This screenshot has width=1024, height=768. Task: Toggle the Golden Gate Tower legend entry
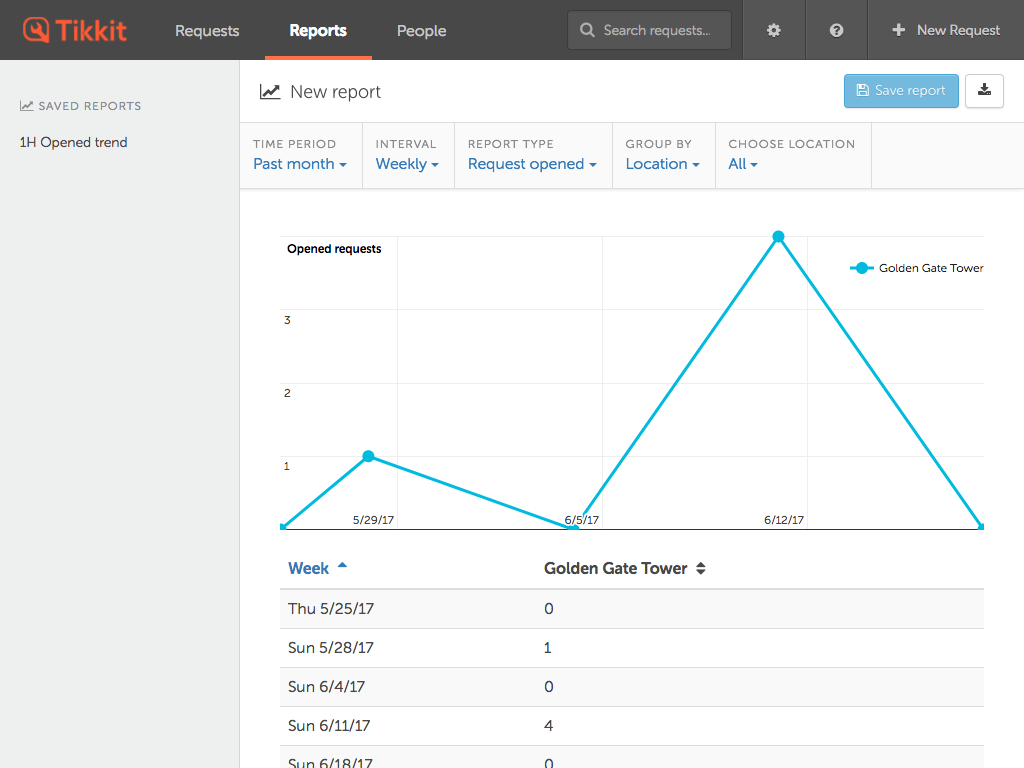[916, 267]
